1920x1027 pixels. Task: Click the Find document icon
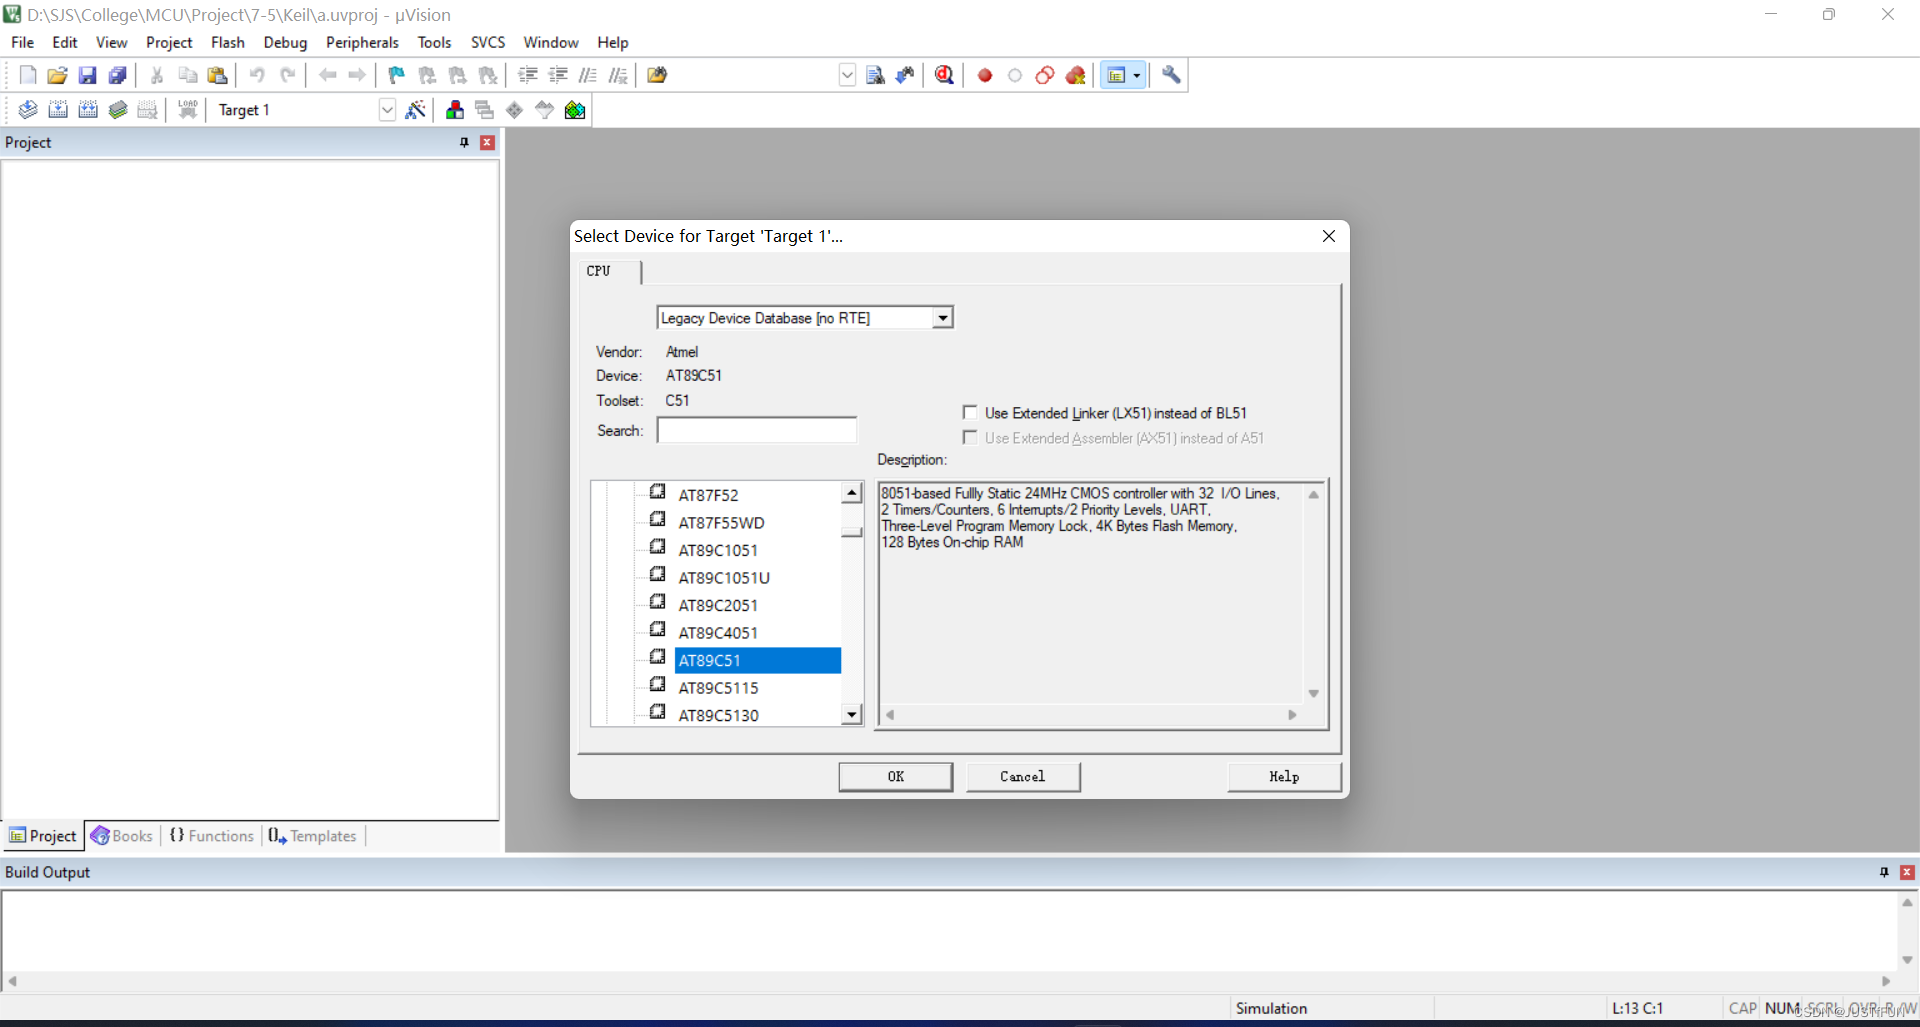point(875,75)
